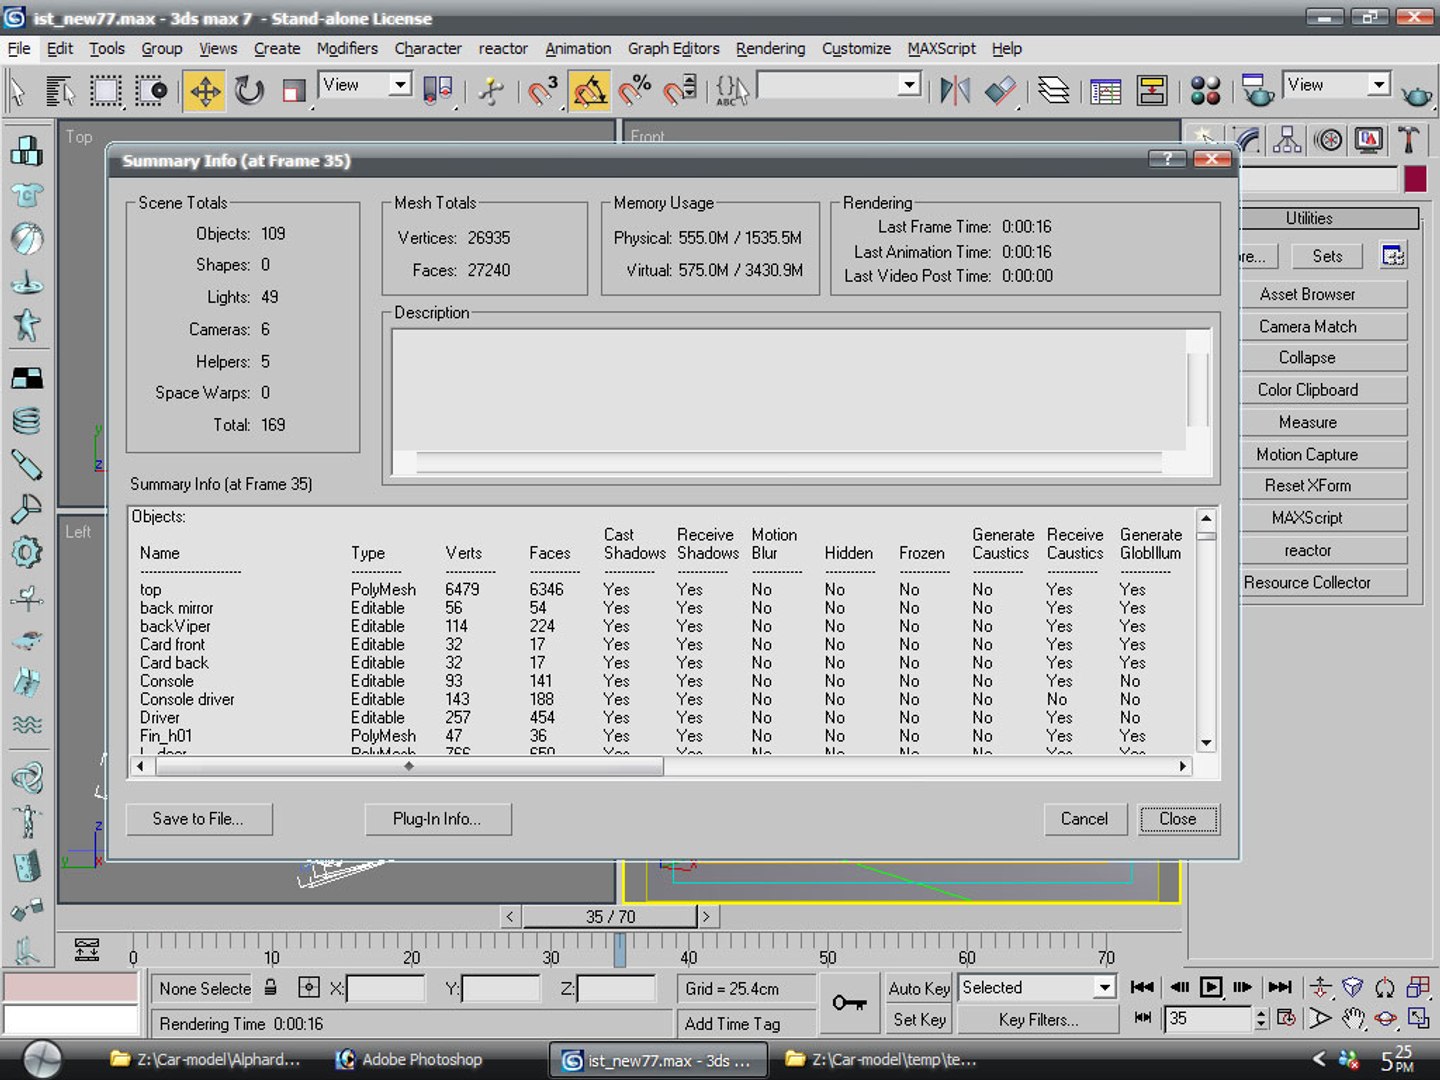The image size is (1440, 1080).
Task: Click the Play Animation button
Action: pyautogui.click(x=1211, y=988)
